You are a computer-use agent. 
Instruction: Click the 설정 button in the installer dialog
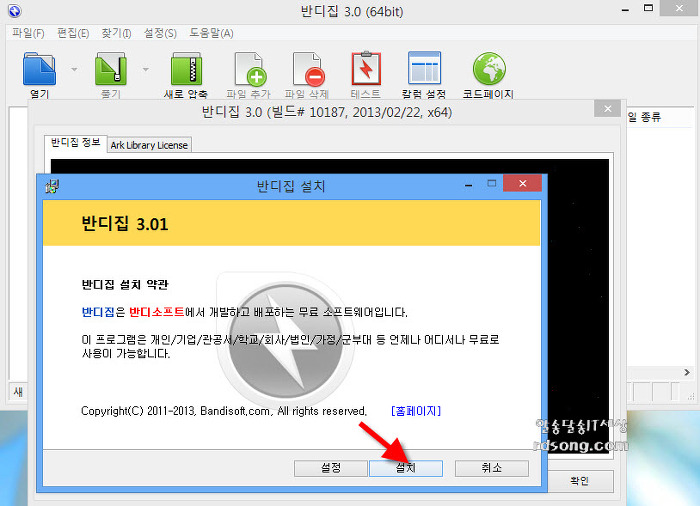coord(331,468)
